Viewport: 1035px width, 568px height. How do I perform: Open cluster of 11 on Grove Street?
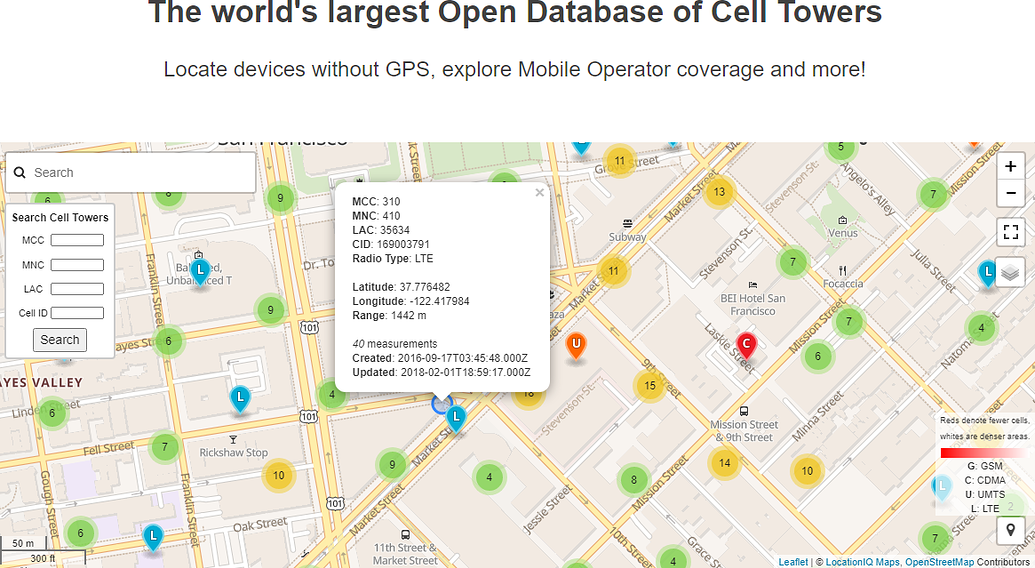tap(619, 161)
